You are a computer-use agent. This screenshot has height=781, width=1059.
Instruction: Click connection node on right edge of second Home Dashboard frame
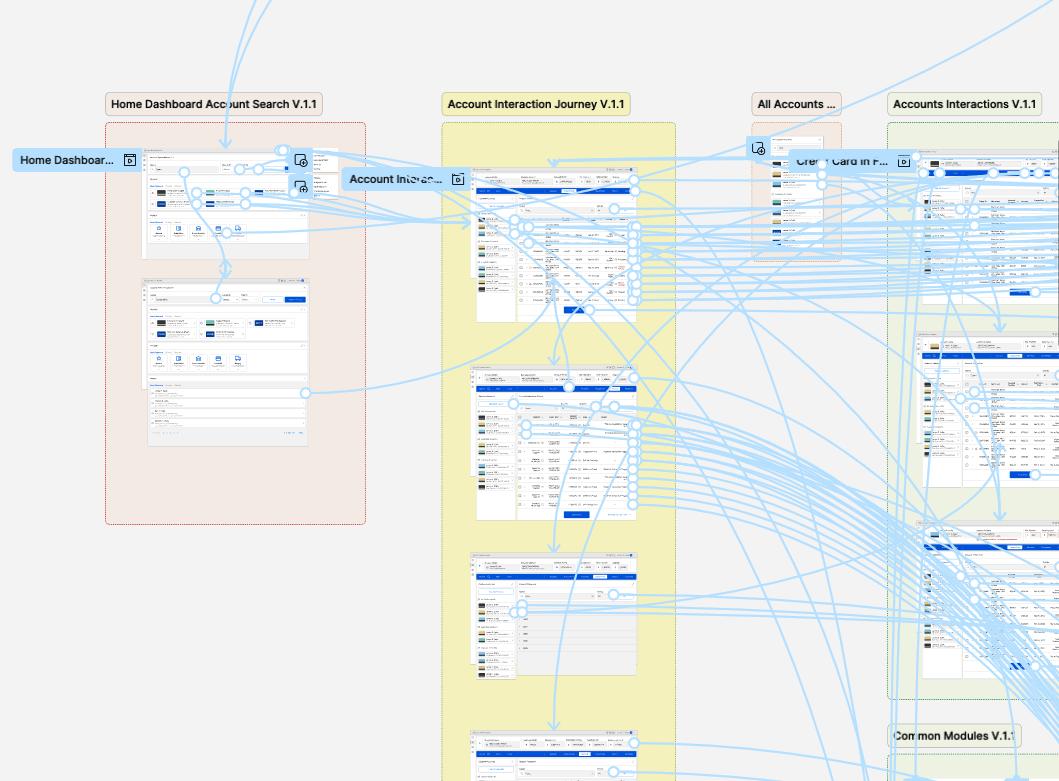[306, 393]
